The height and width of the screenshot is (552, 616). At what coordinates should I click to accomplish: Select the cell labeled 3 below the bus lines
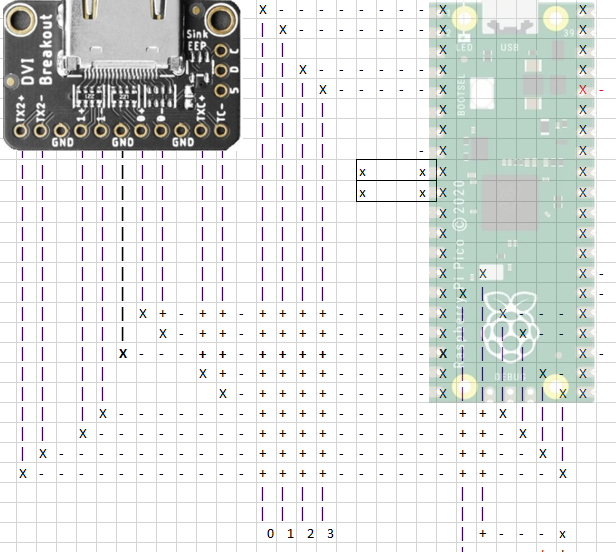(329, 533)
